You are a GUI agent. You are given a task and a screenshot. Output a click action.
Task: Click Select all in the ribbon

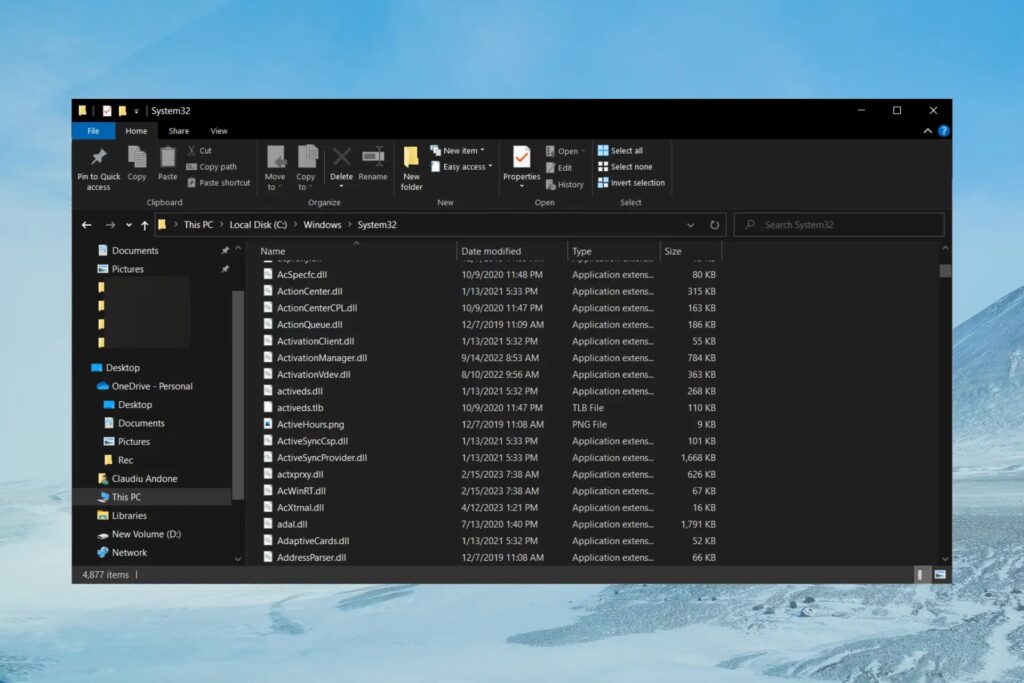point(621,151)
